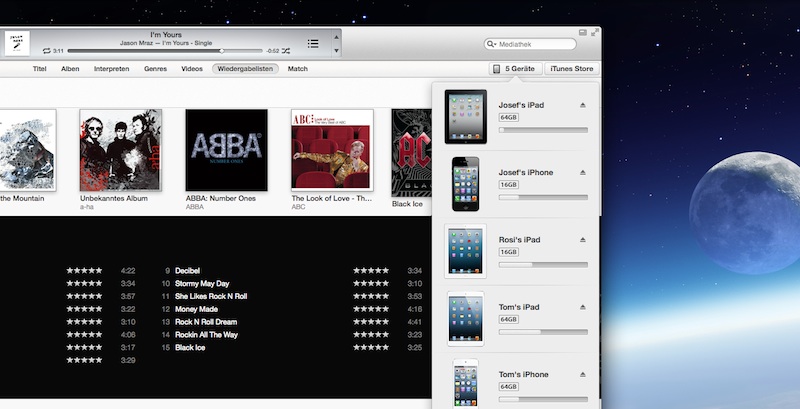Viewport: 800px width, 409px height.
Task: Select track 12 Money Made
Action: click(x=196, y=309)
